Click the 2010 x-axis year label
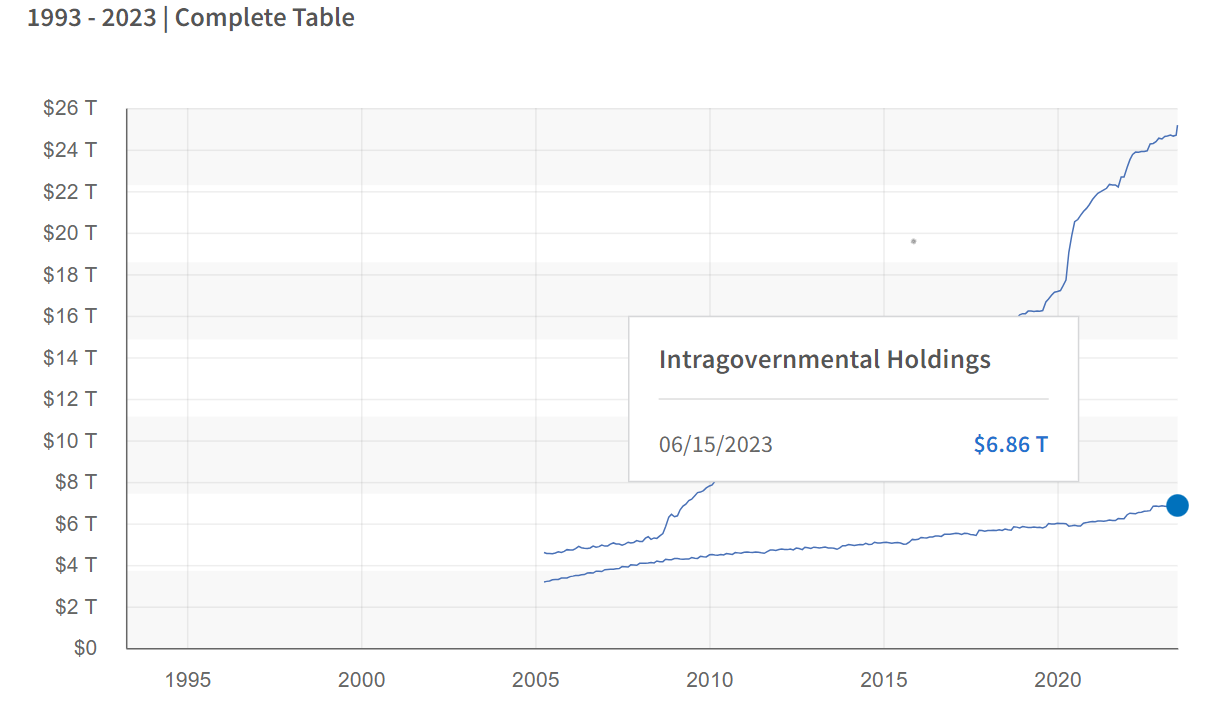Viewport: 1228px width, 706px height. pos(710,680)
